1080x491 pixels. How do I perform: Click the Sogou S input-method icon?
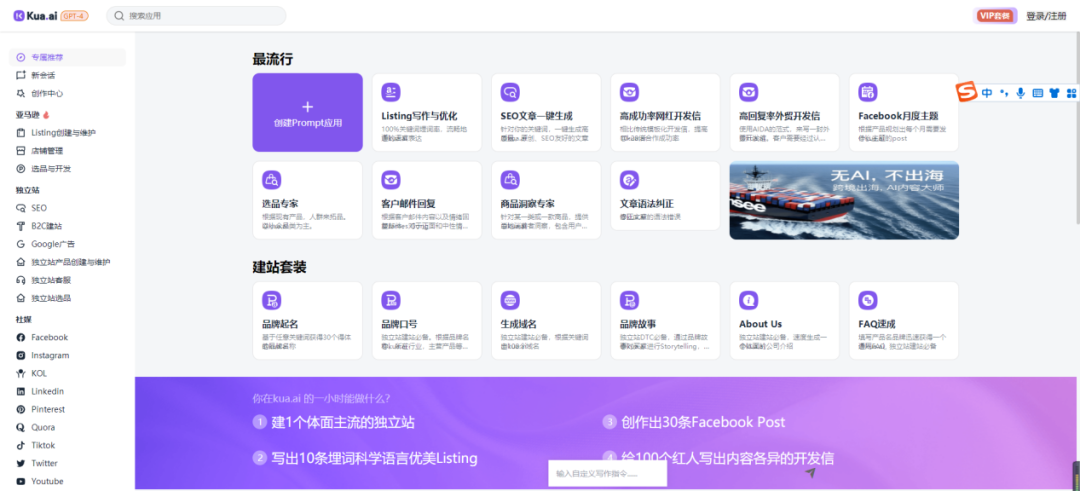(967, 92)
